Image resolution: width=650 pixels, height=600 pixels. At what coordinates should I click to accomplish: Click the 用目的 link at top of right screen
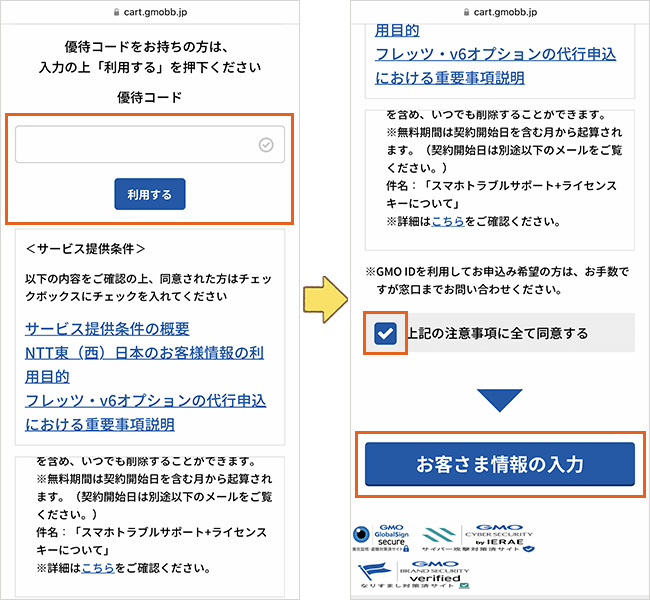[x=397, y=30]
